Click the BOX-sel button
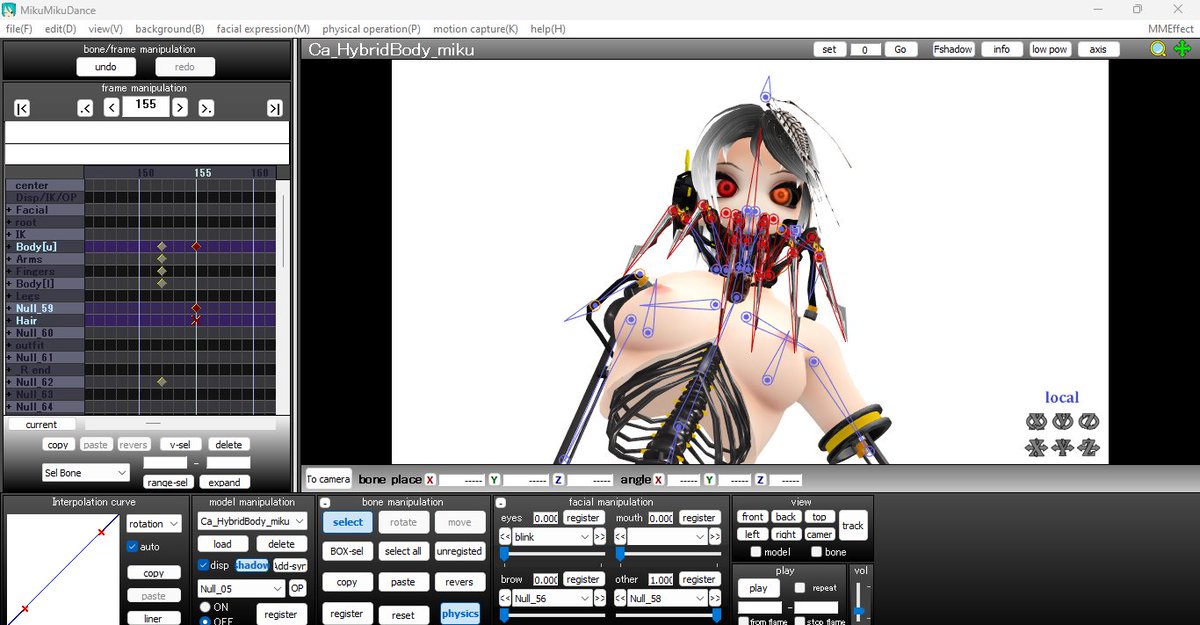 (347, 551)
